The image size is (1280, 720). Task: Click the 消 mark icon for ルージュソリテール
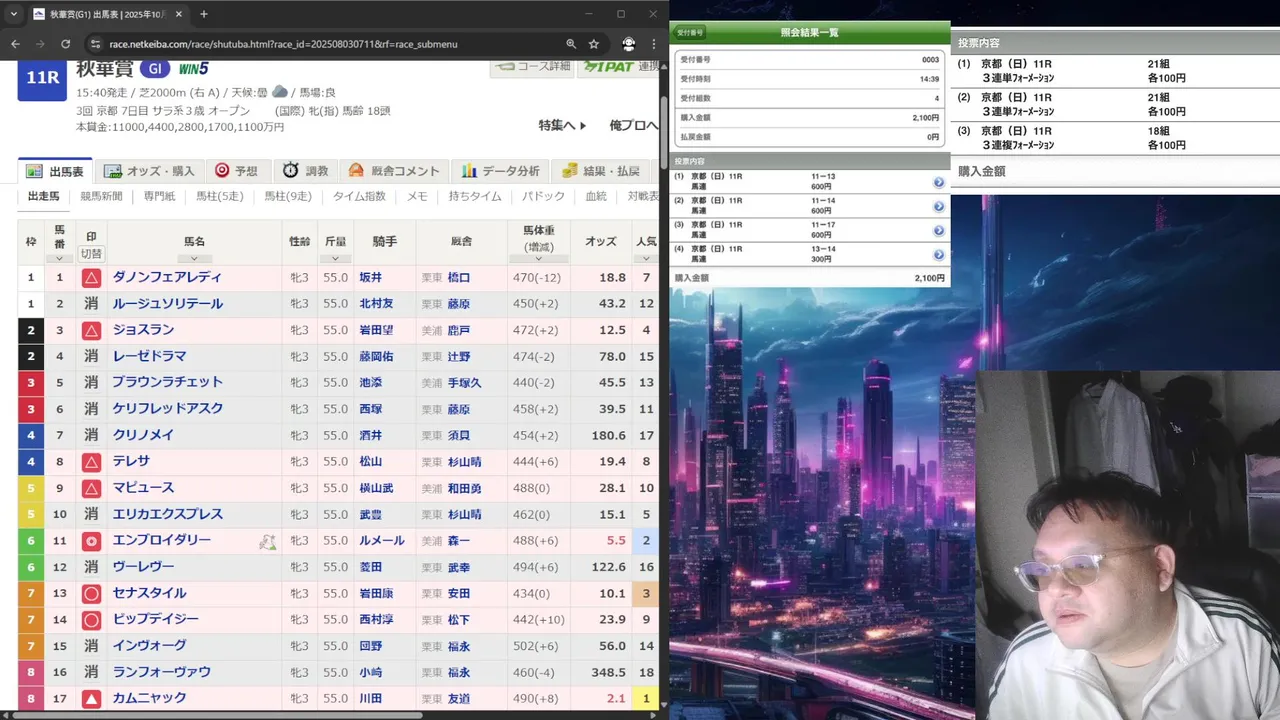(91, 304)
